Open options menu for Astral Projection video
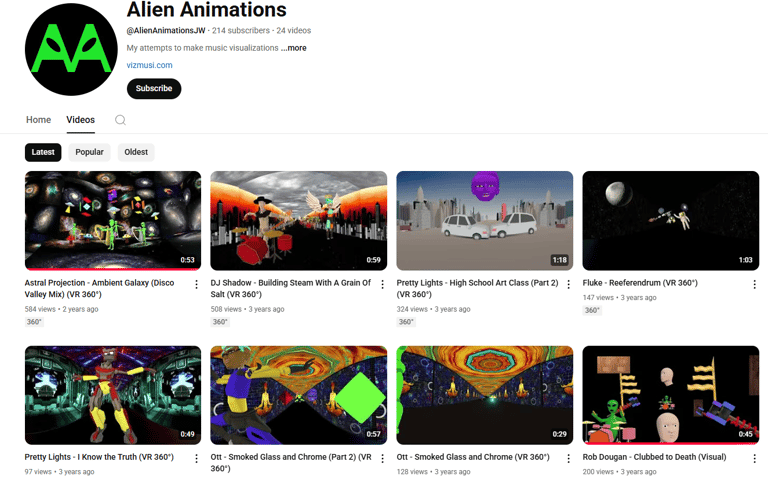 [x=196, y=284]
